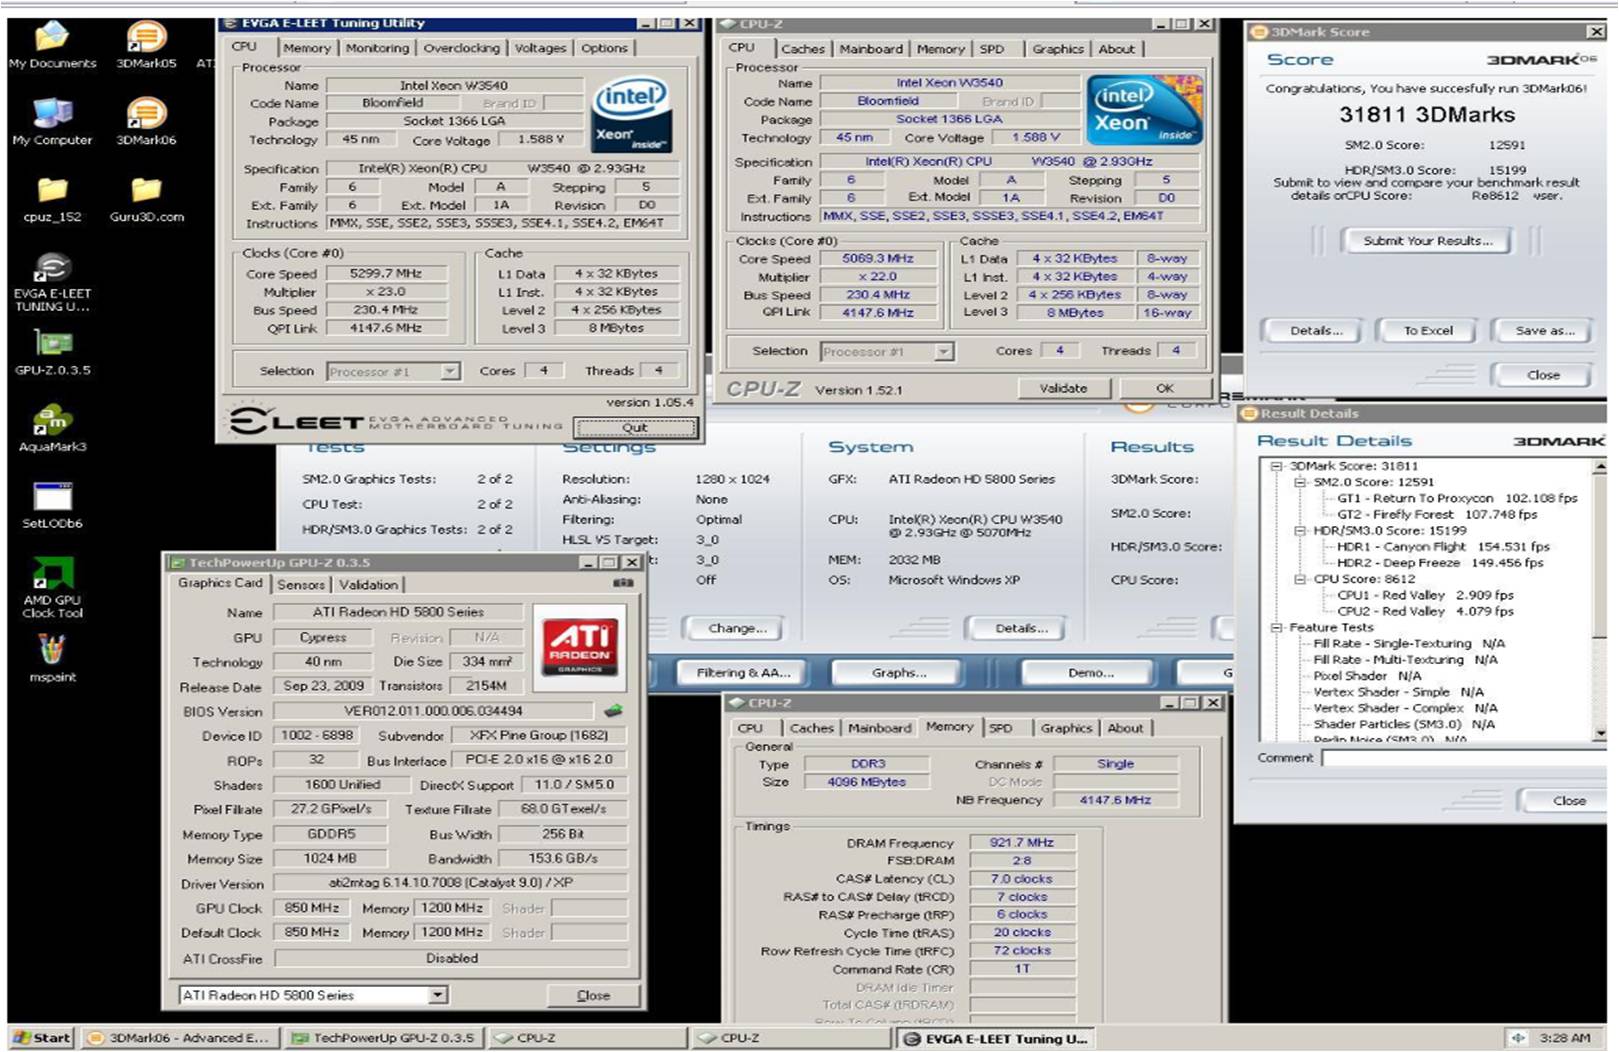
Task: Click the Result Details tree scrollbar
Action: [x=1599, y=598]
